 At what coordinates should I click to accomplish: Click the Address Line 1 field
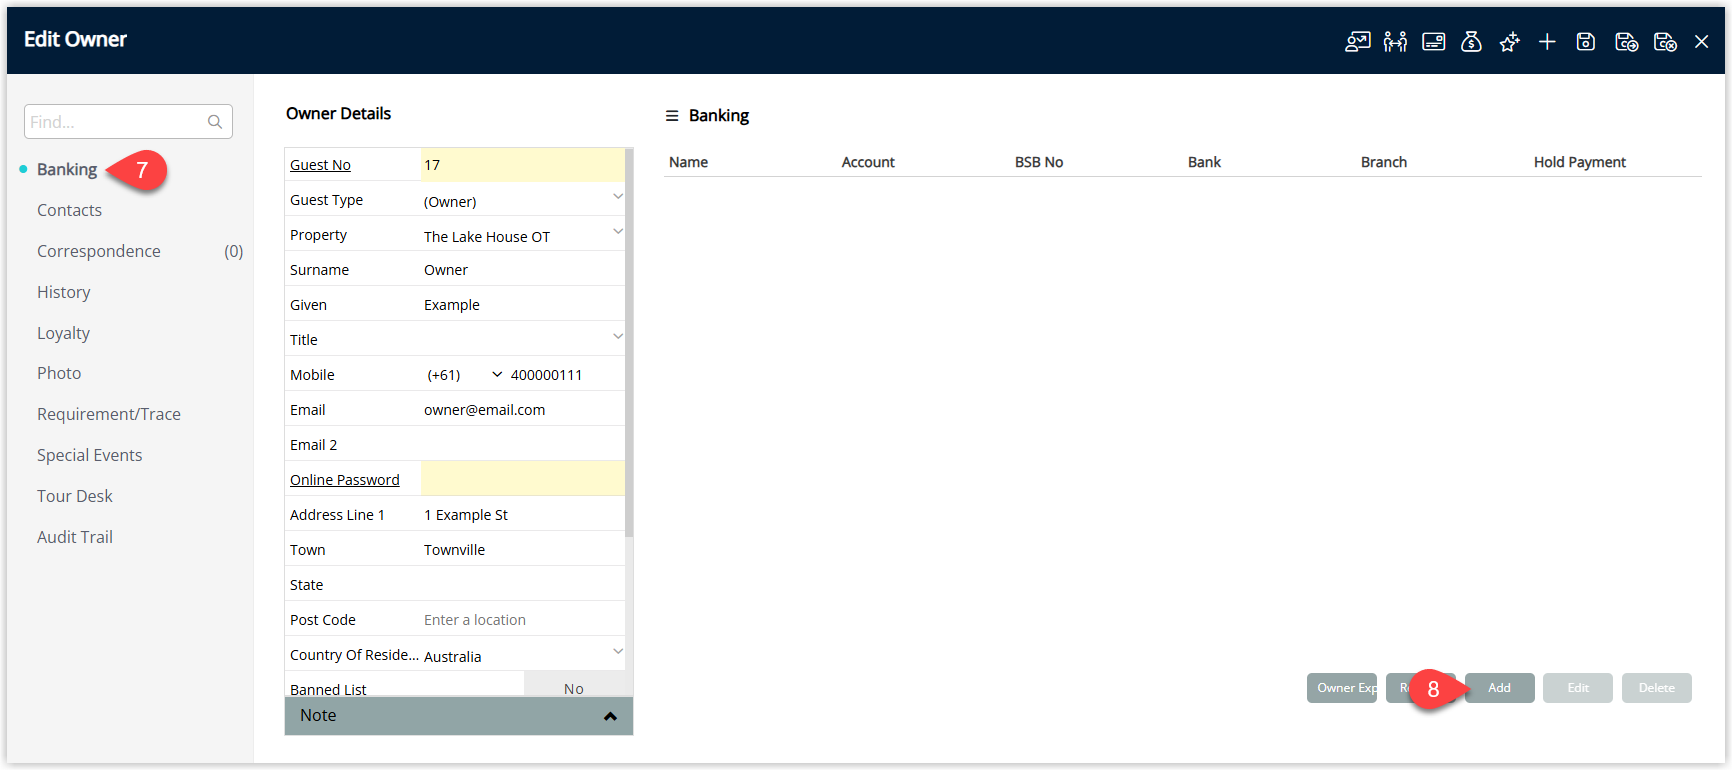point(522,515)
